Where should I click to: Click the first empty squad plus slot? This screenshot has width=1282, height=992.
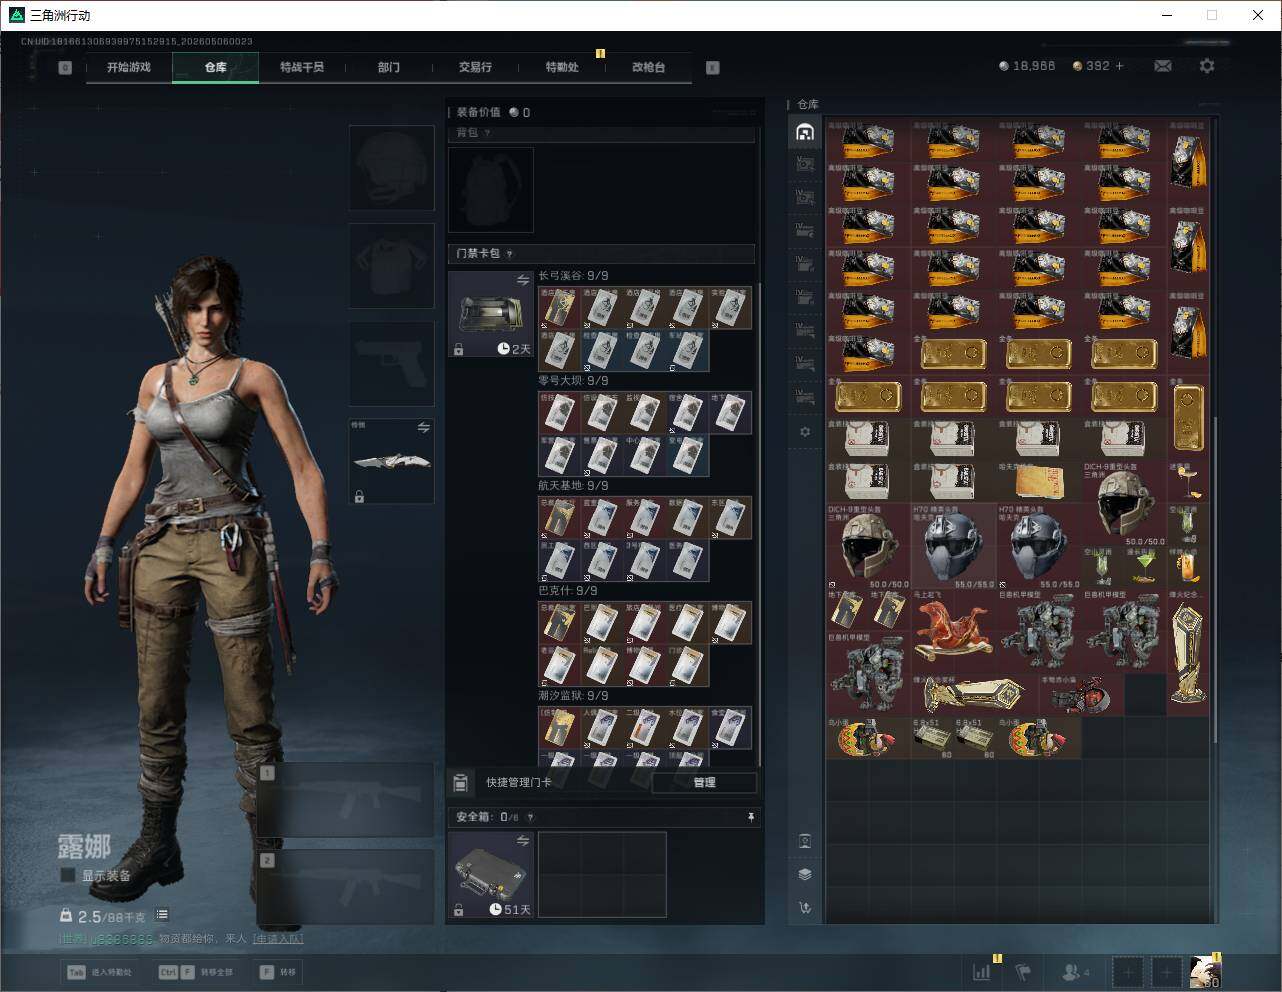coord(1129,972)
